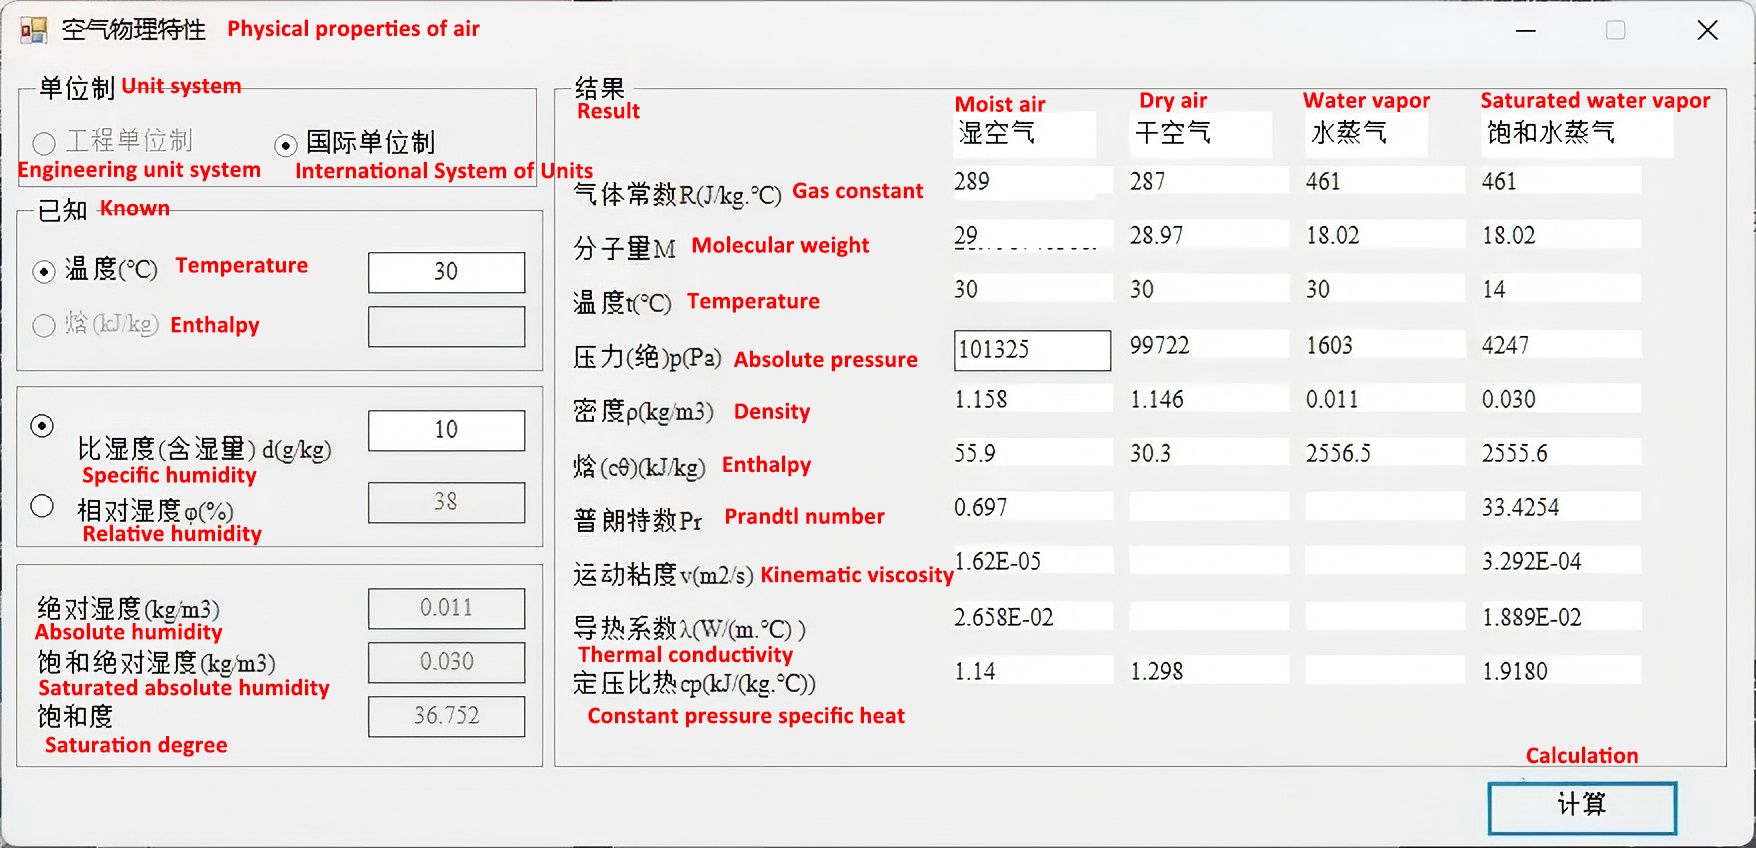Screen dimensions: 1756x848
Task: Switch to the Relative humidity radio option
Action: 42,507
